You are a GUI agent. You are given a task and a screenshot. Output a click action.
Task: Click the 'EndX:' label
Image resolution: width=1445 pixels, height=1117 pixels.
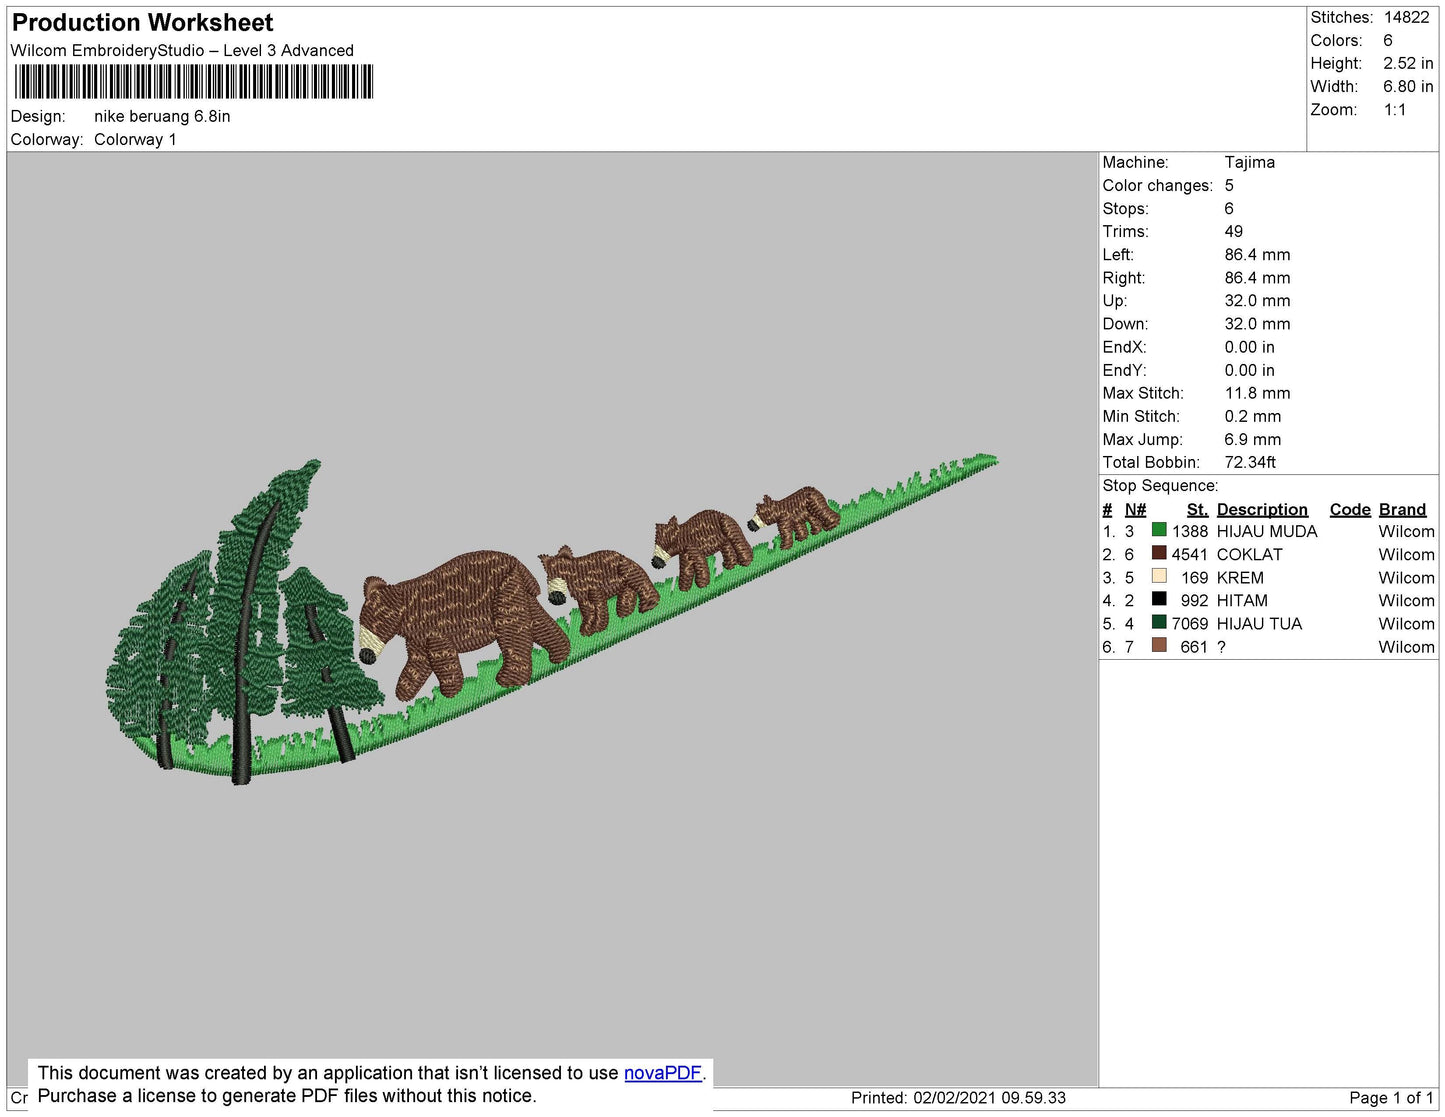click(x=1124, y=347)
